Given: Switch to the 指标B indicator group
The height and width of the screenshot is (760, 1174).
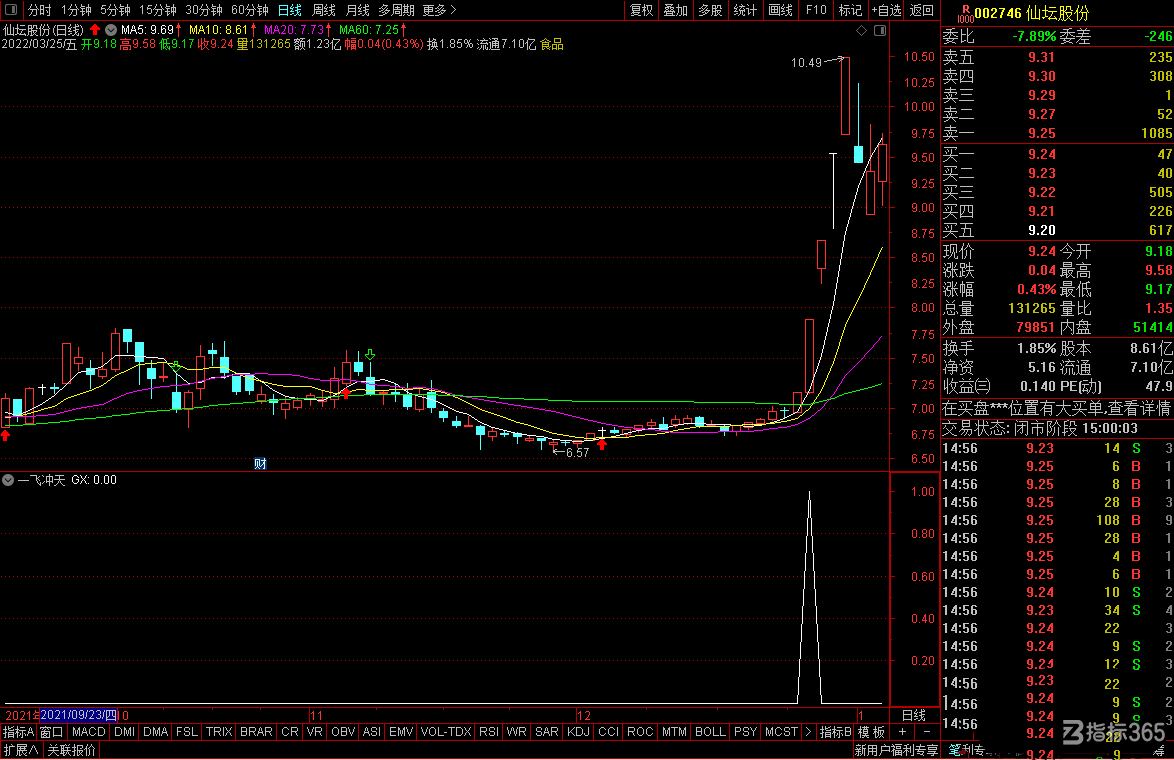Looking at the screenshot, I should point(836,732).
